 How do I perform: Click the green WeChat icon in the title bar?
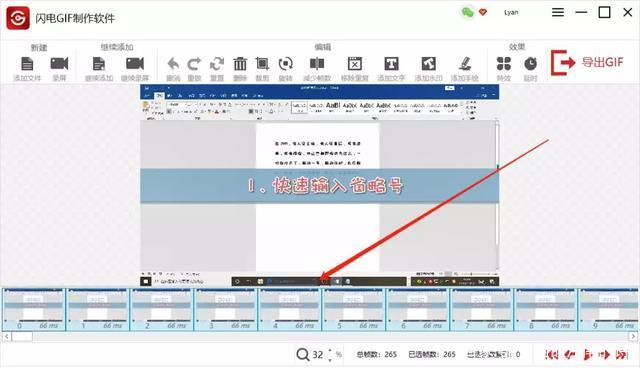tap(467, 12)
